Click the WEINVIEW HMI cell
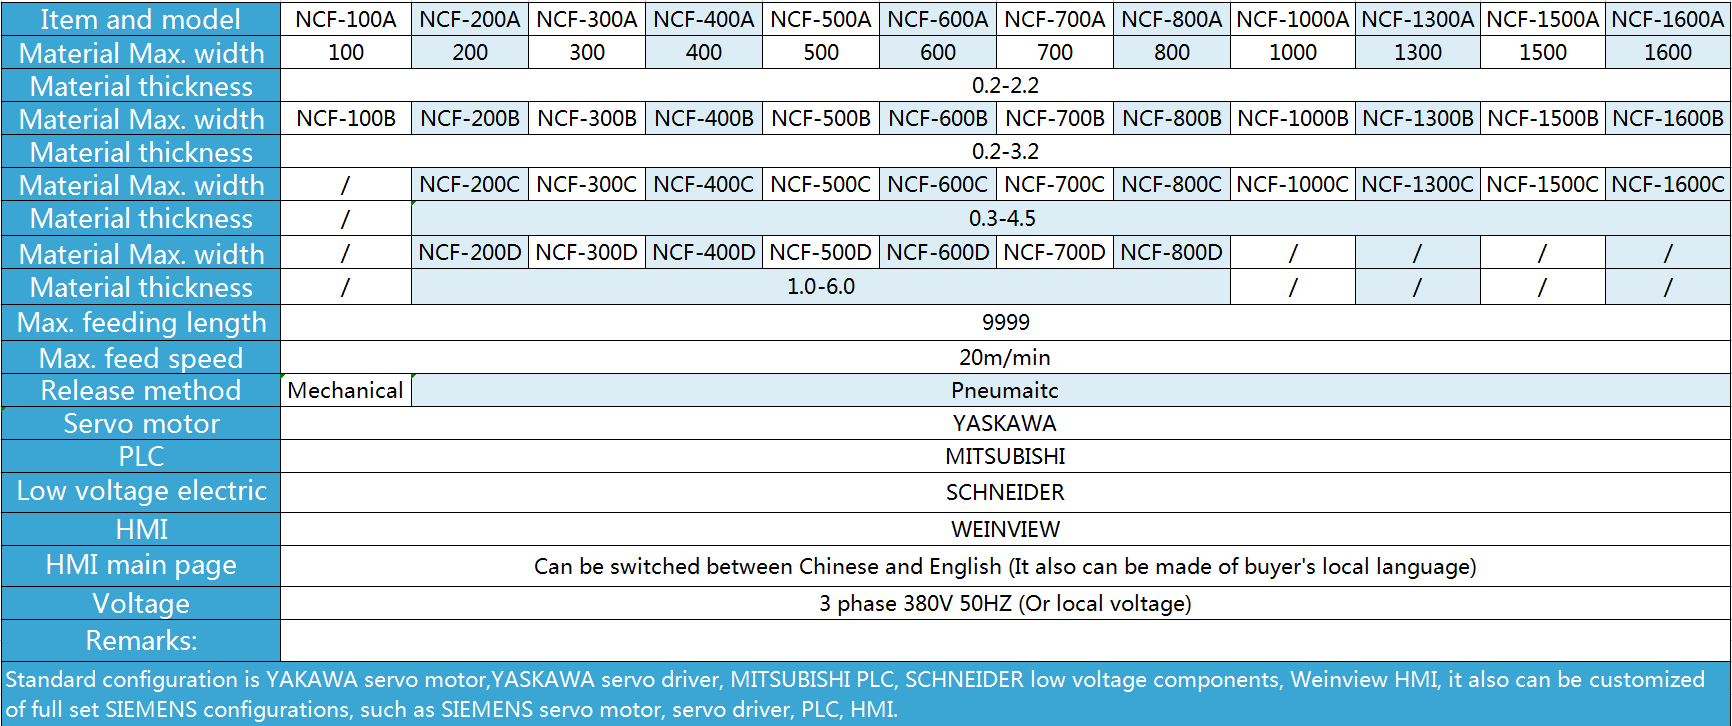 (x=1006, y=529)
